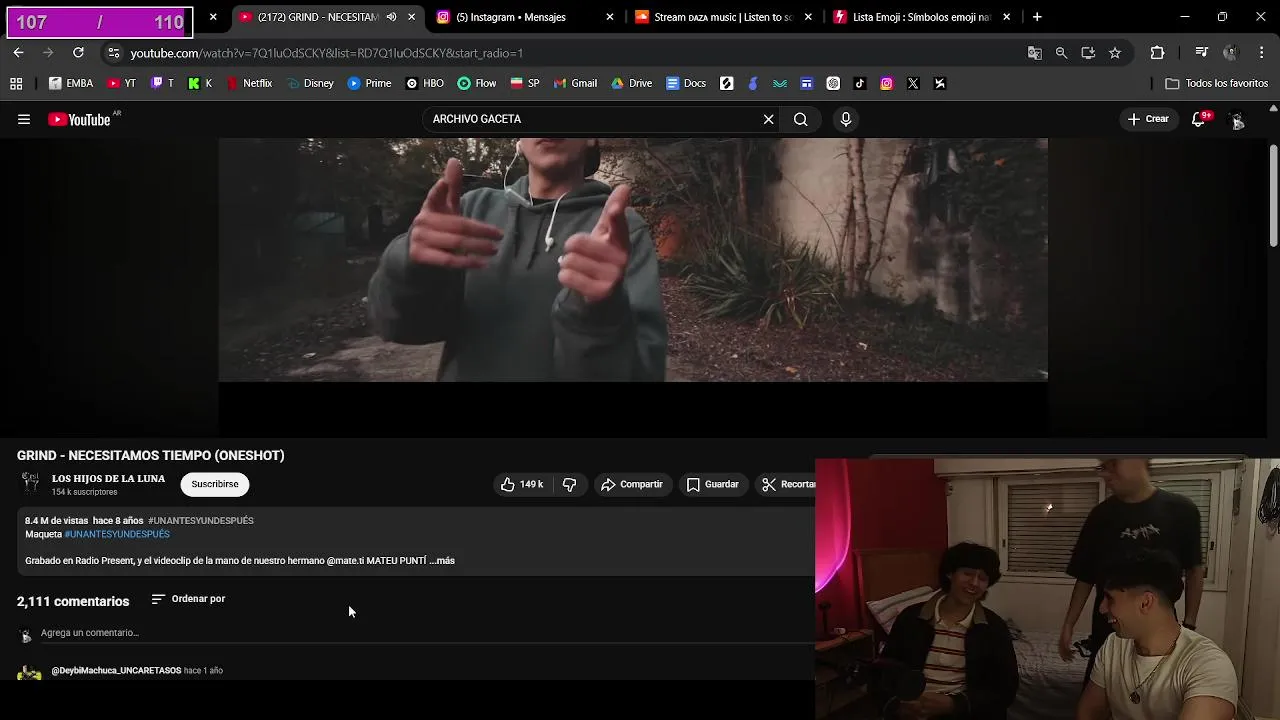The image size is (1280, 720).
Task: Open the YouTube guide hamburger menu
Action: click(x=24, y=119)
